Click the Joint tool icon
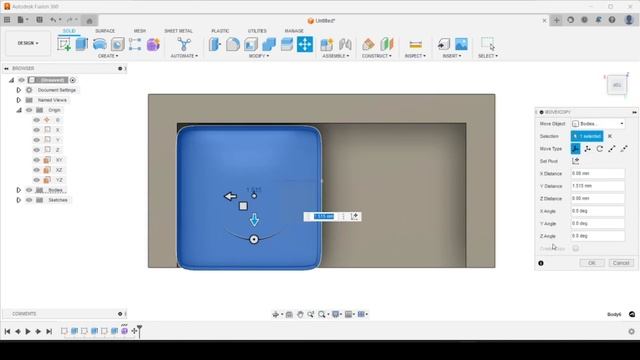 coord(345,44)
